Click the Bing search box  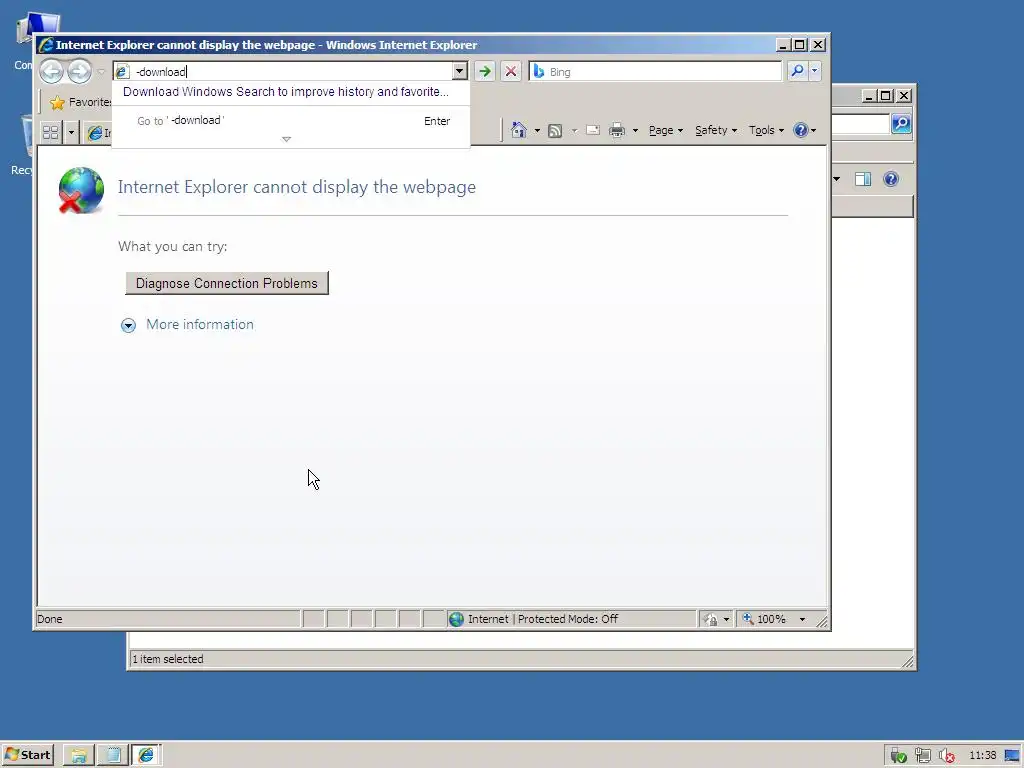pyautogui.click(x=655, y=71)
